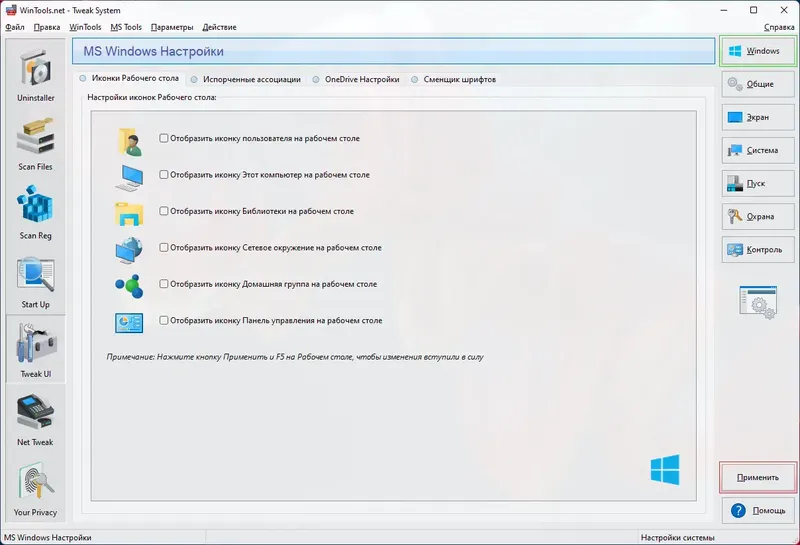Open the Действие menu

[x=219, y=27]
